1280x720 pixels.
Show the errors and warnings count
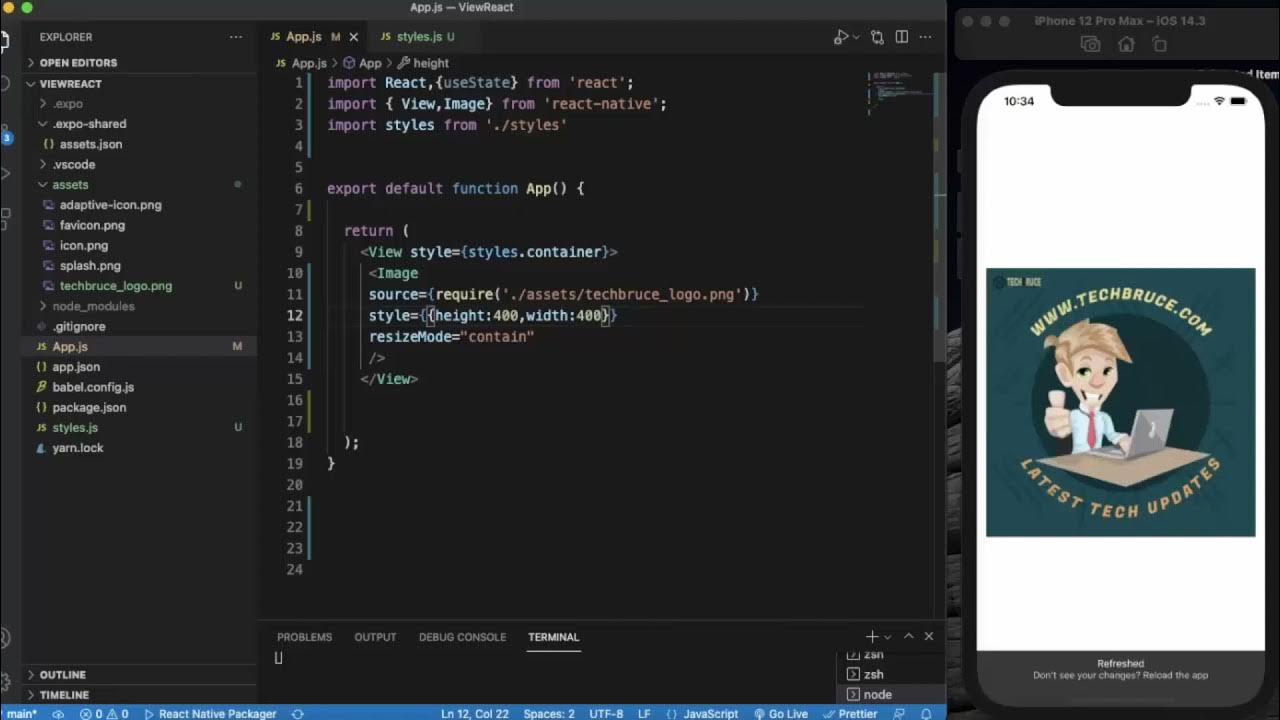[104, 713]
